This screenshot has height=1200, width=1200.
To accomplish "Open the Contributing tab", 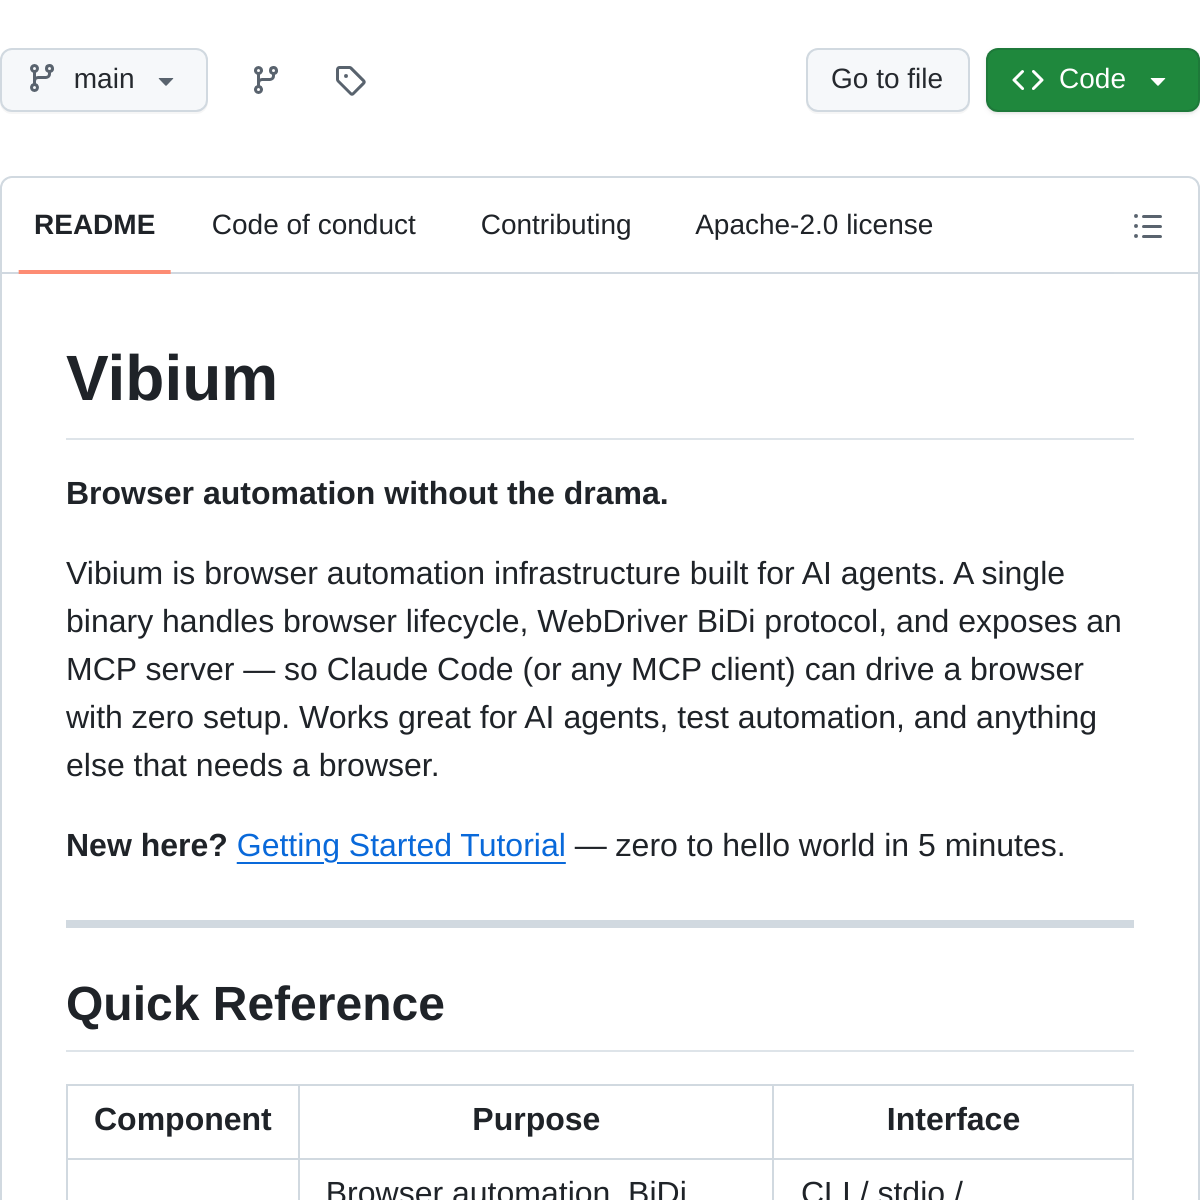I will pyautogui.click(x=556, y=224).
